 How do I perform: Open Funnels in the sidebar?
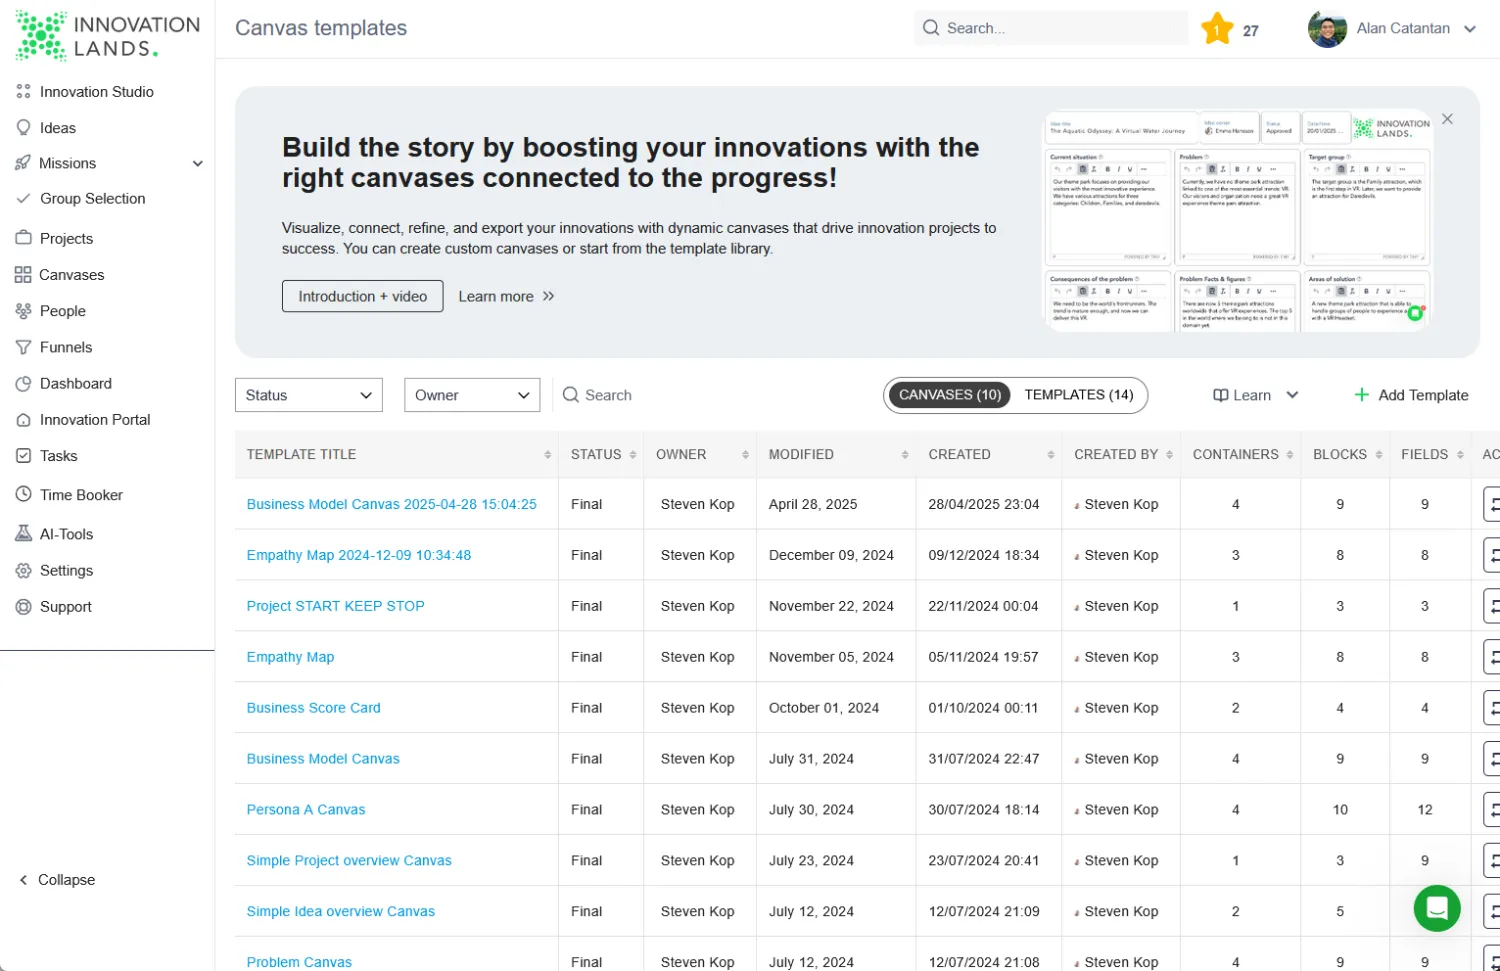[66, 348]
